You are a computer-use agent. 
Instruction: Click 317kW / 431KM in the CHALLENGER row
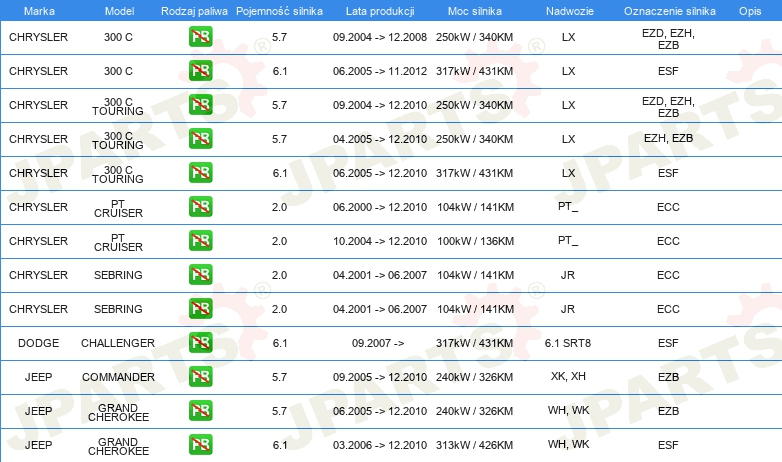click(474, 343)
